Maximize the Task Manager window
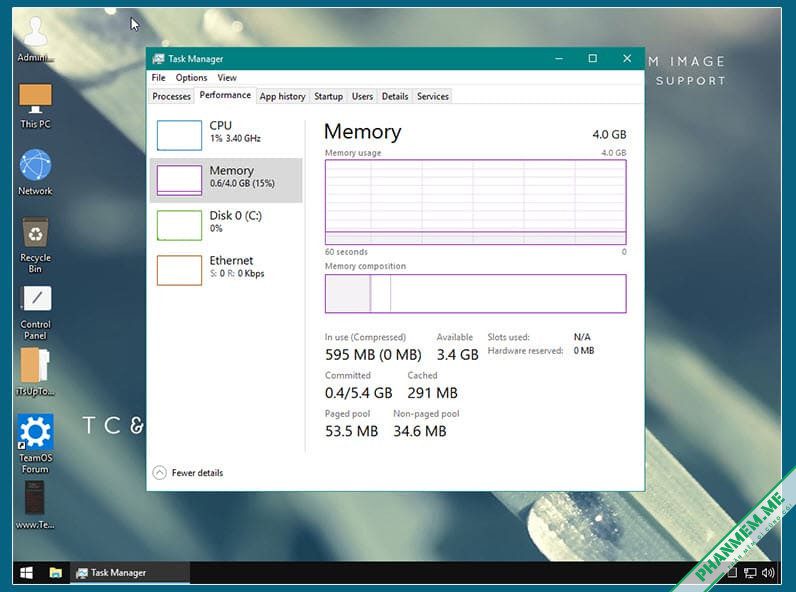This screenshot has width=796, height=592. click(x=592, y=59)
